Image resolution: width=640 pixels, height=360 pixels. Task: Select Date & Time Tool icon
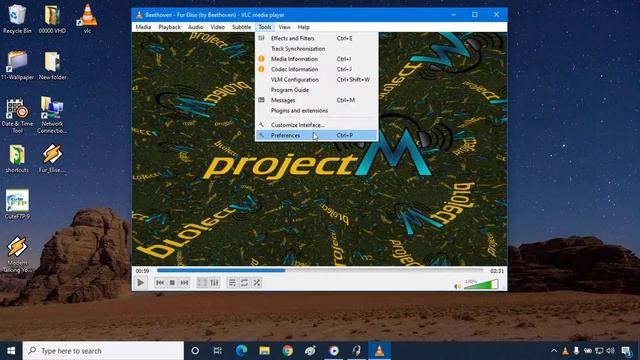(17, 116)
